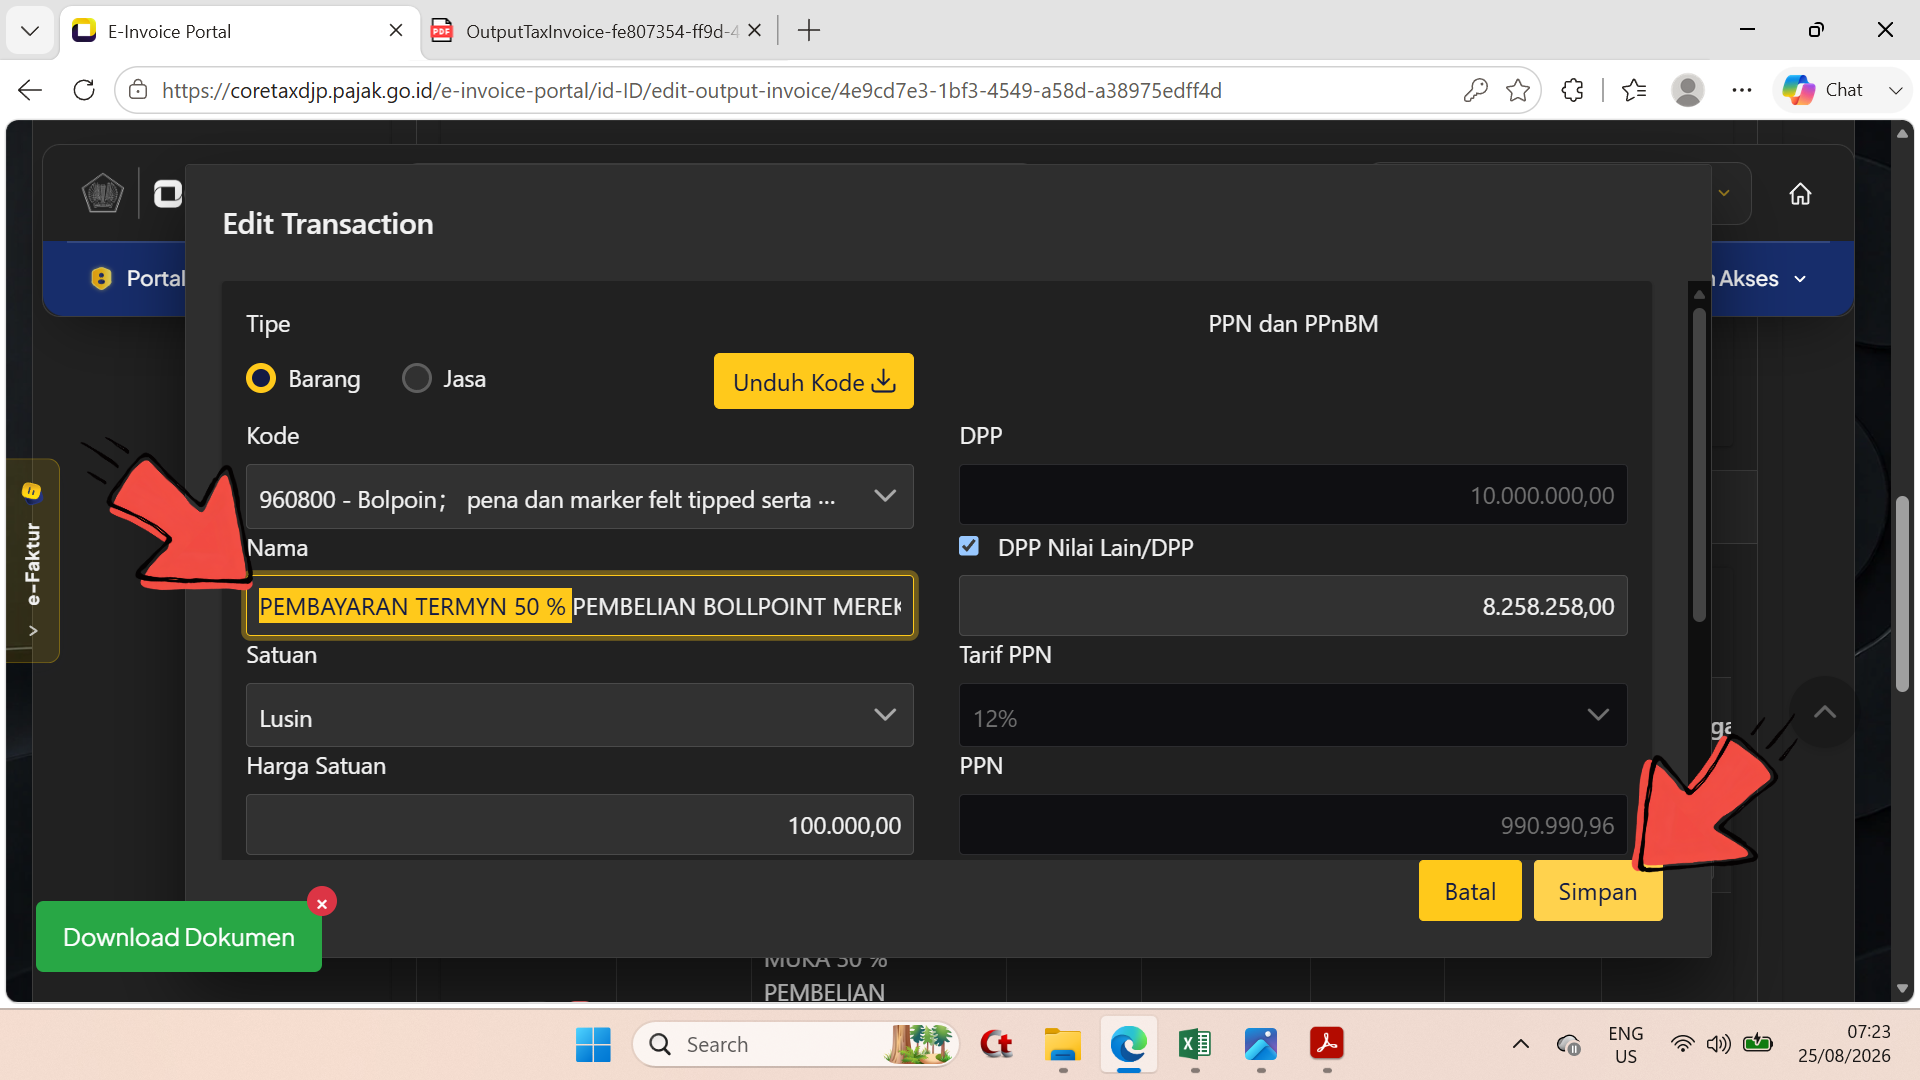Screen dimensions: 1920x1080
Task: Open the e-Faktur side panel tab
Action: coord(33,560)
